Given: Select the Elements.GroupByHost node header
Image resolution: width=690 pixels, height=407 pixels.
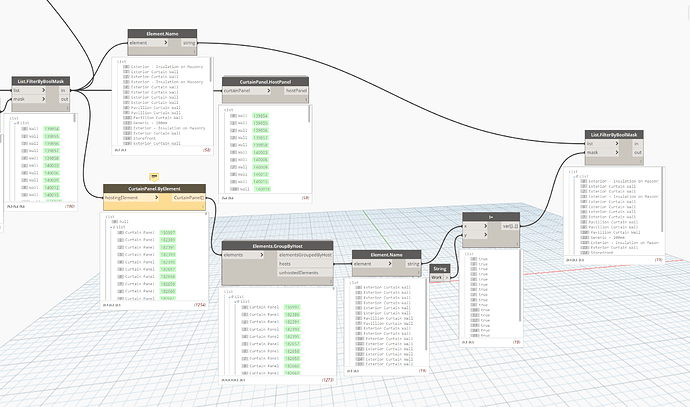Looking at the screenshot, I should point(277,246).
